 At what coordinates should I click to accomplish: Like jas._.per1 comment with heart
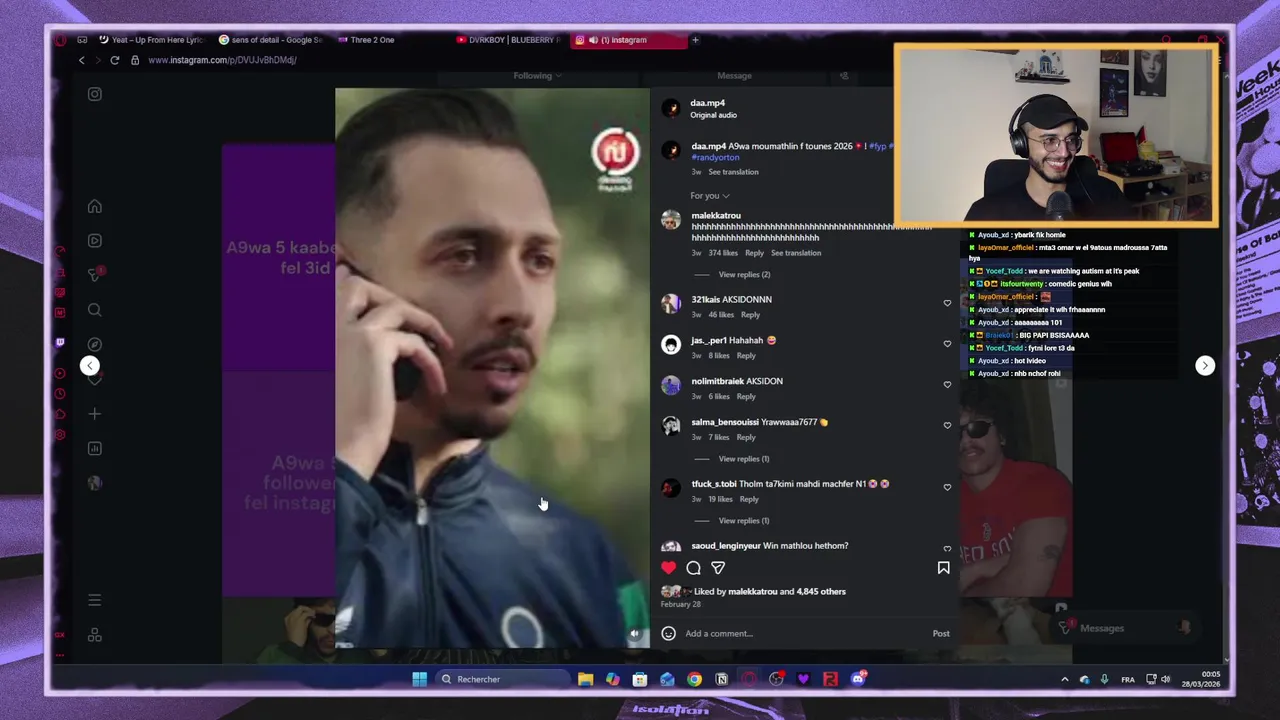coord(947,344)
